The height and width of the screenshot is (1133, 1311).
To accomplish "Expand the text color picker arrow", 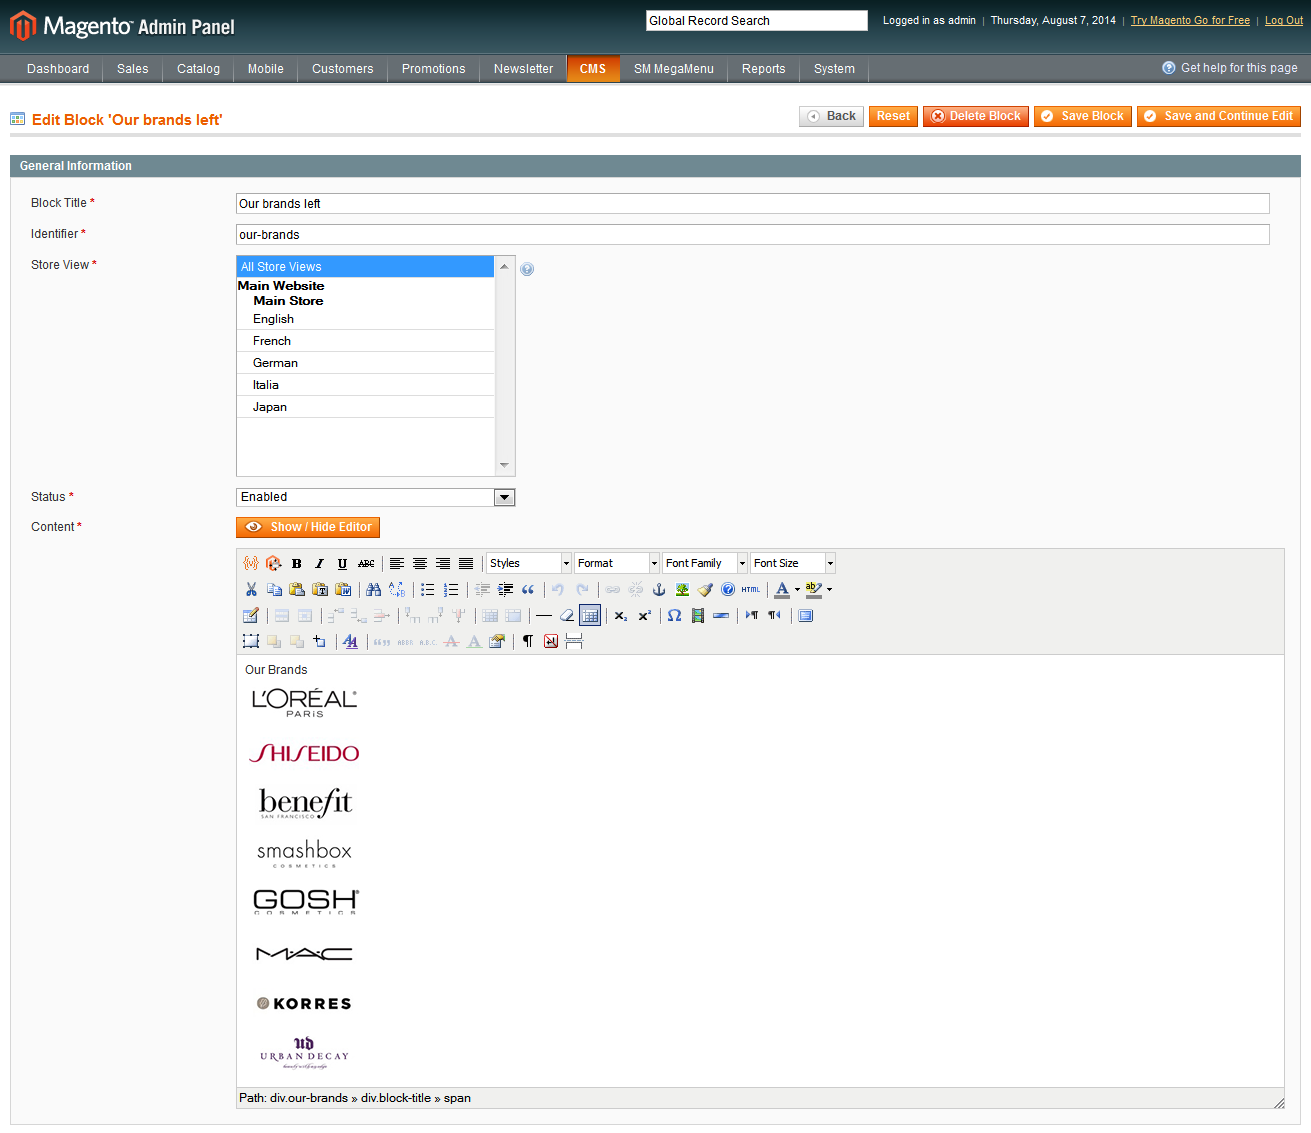I will 797,589.
